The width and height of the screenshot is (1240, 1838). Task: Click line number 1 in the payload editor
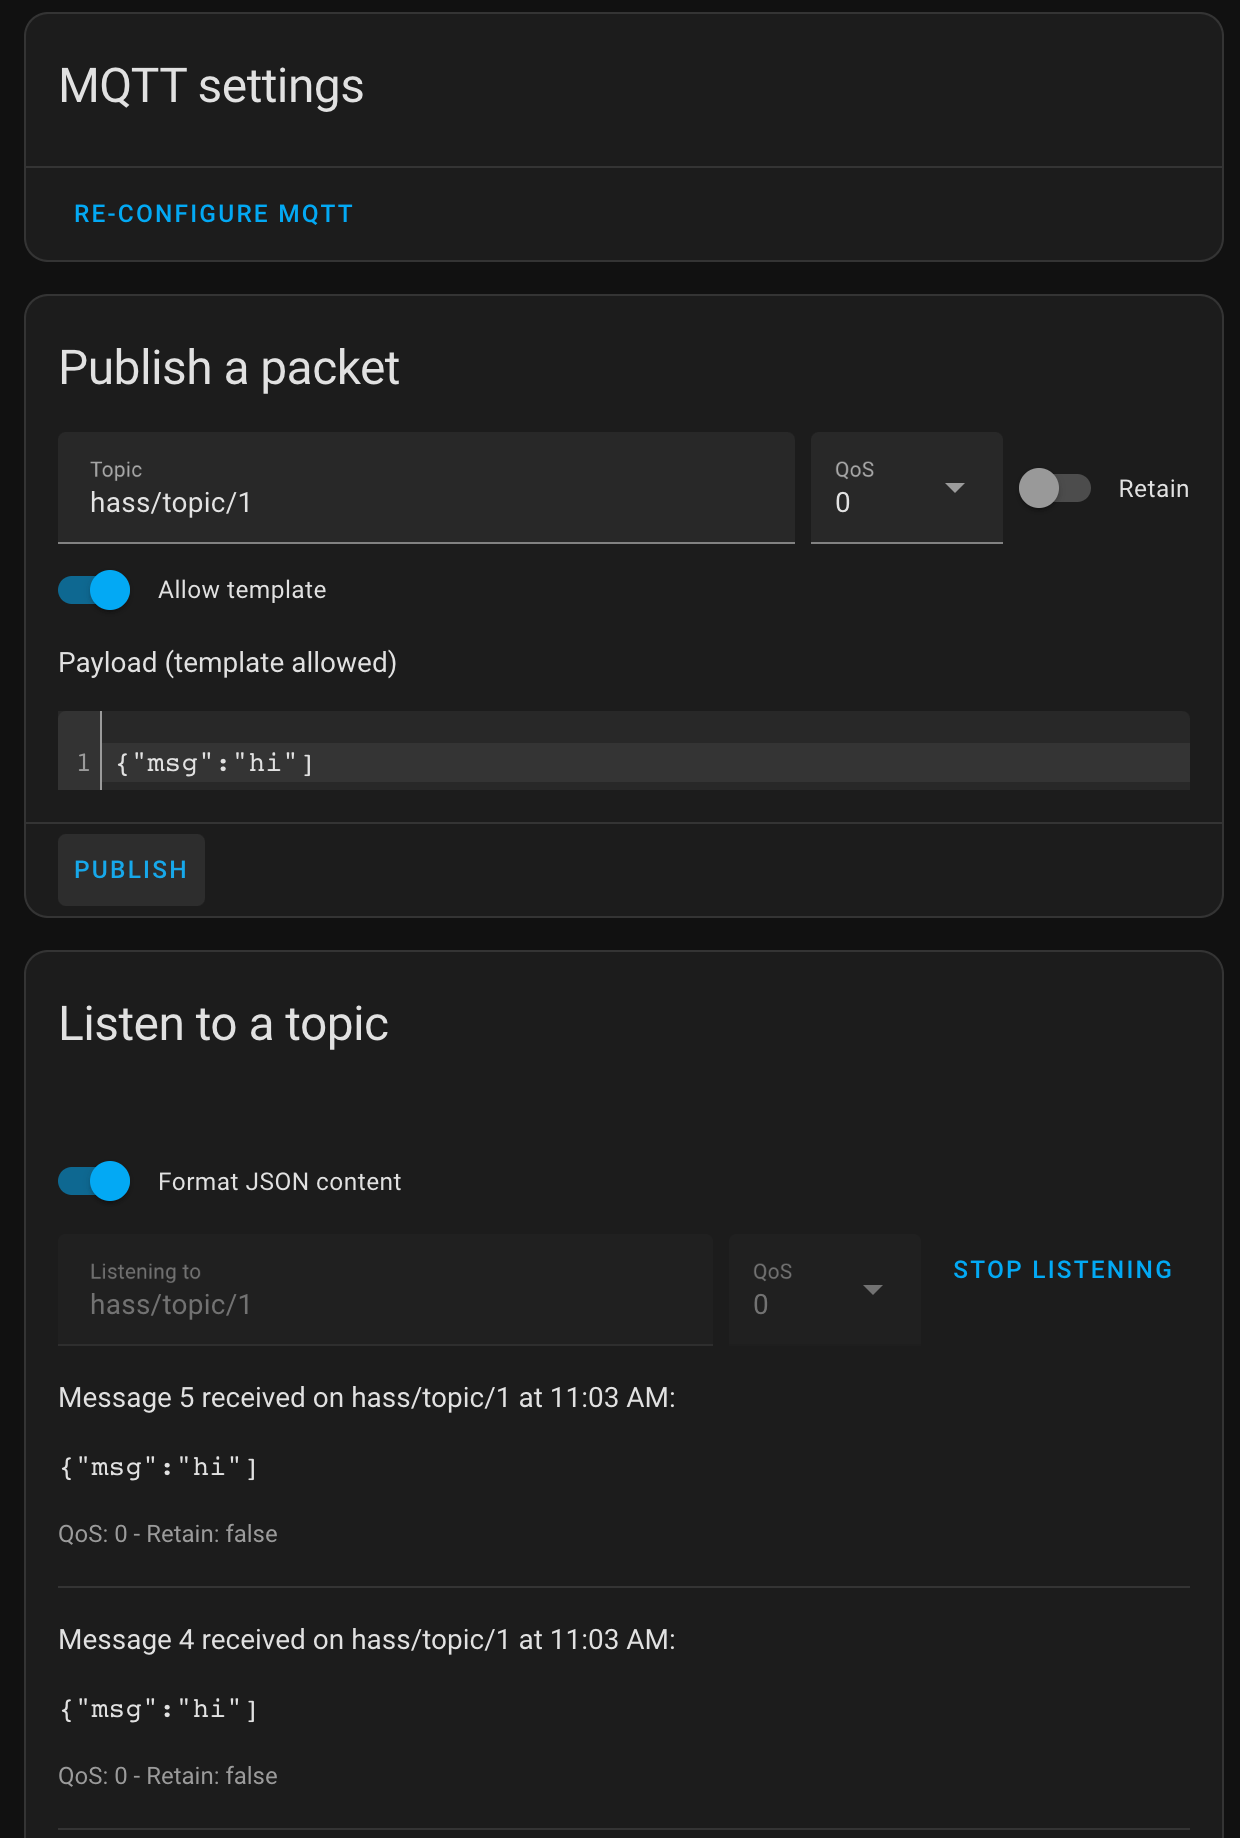(x=84, y=761)
